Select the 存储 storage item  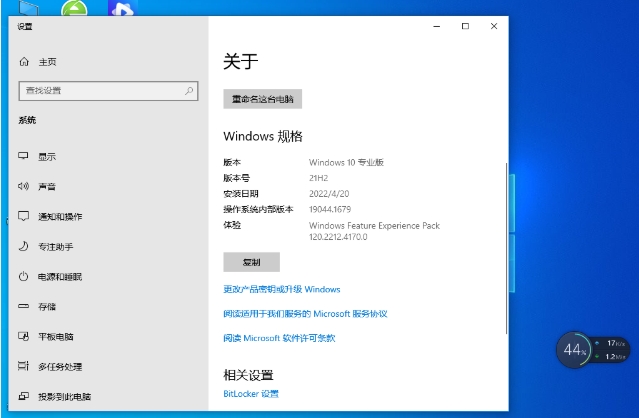(47, 306)
